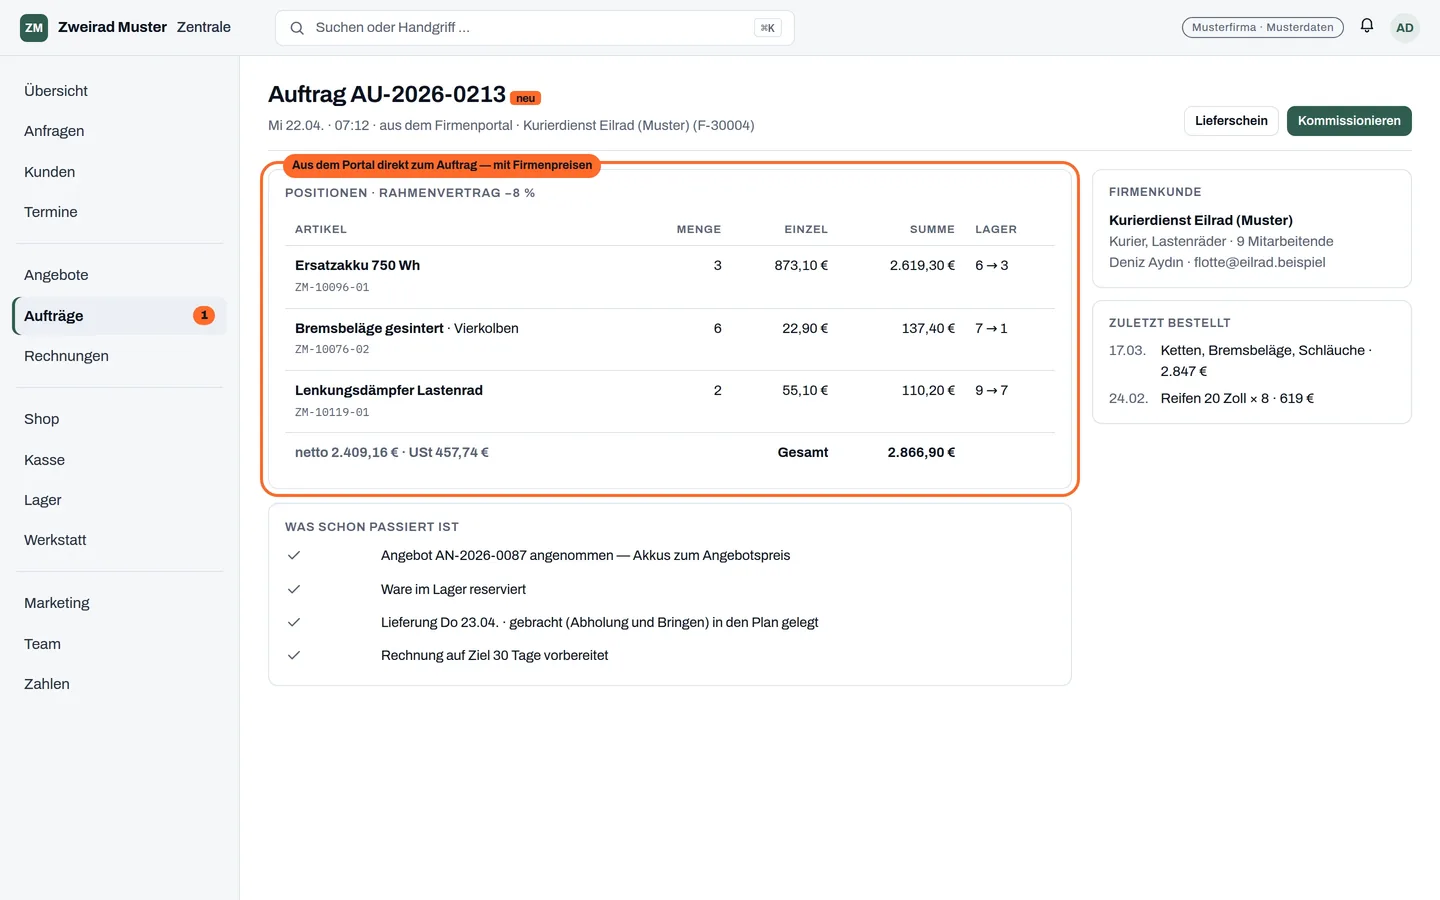Select Aufträge in sidebar
The image size is (1440, 900).
point(120,315)
